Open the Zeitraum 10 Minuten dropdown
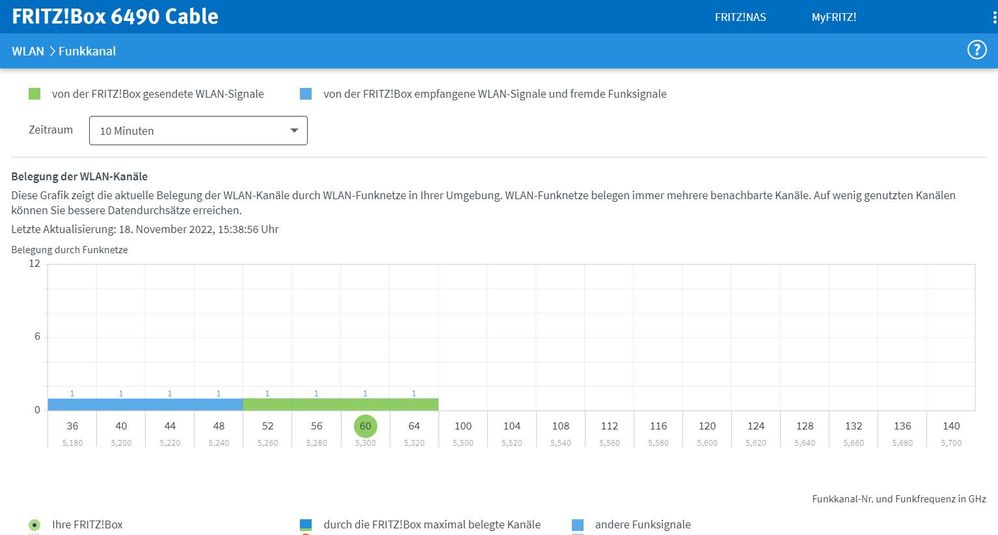Viewport: 998px width, 535px height. pos(198,130)
